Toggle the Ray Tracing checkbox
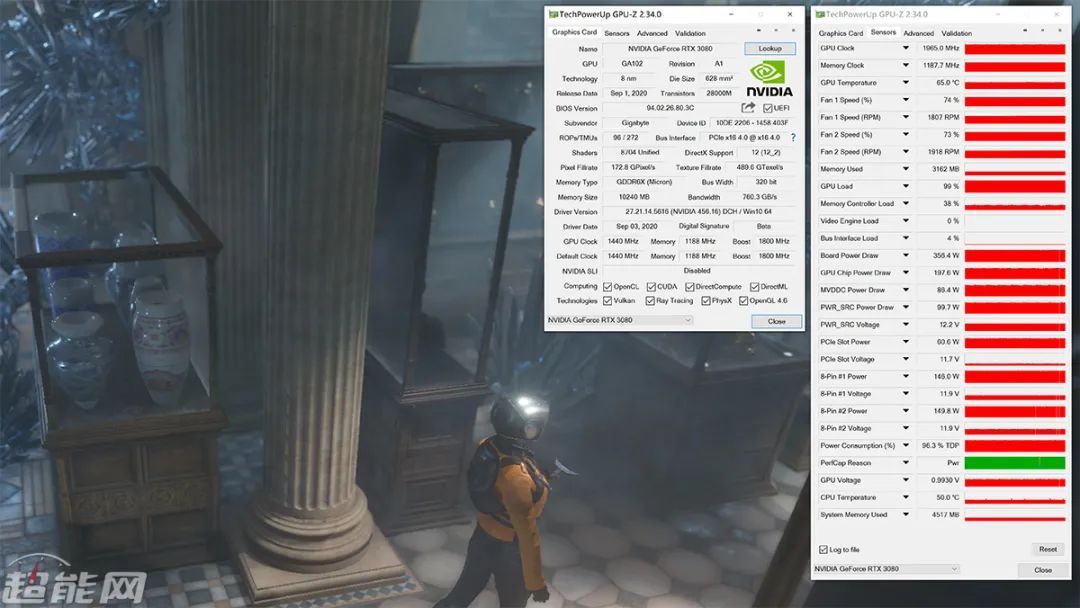Viewport: 1080px width, 608px height. (x=650, y=301)
